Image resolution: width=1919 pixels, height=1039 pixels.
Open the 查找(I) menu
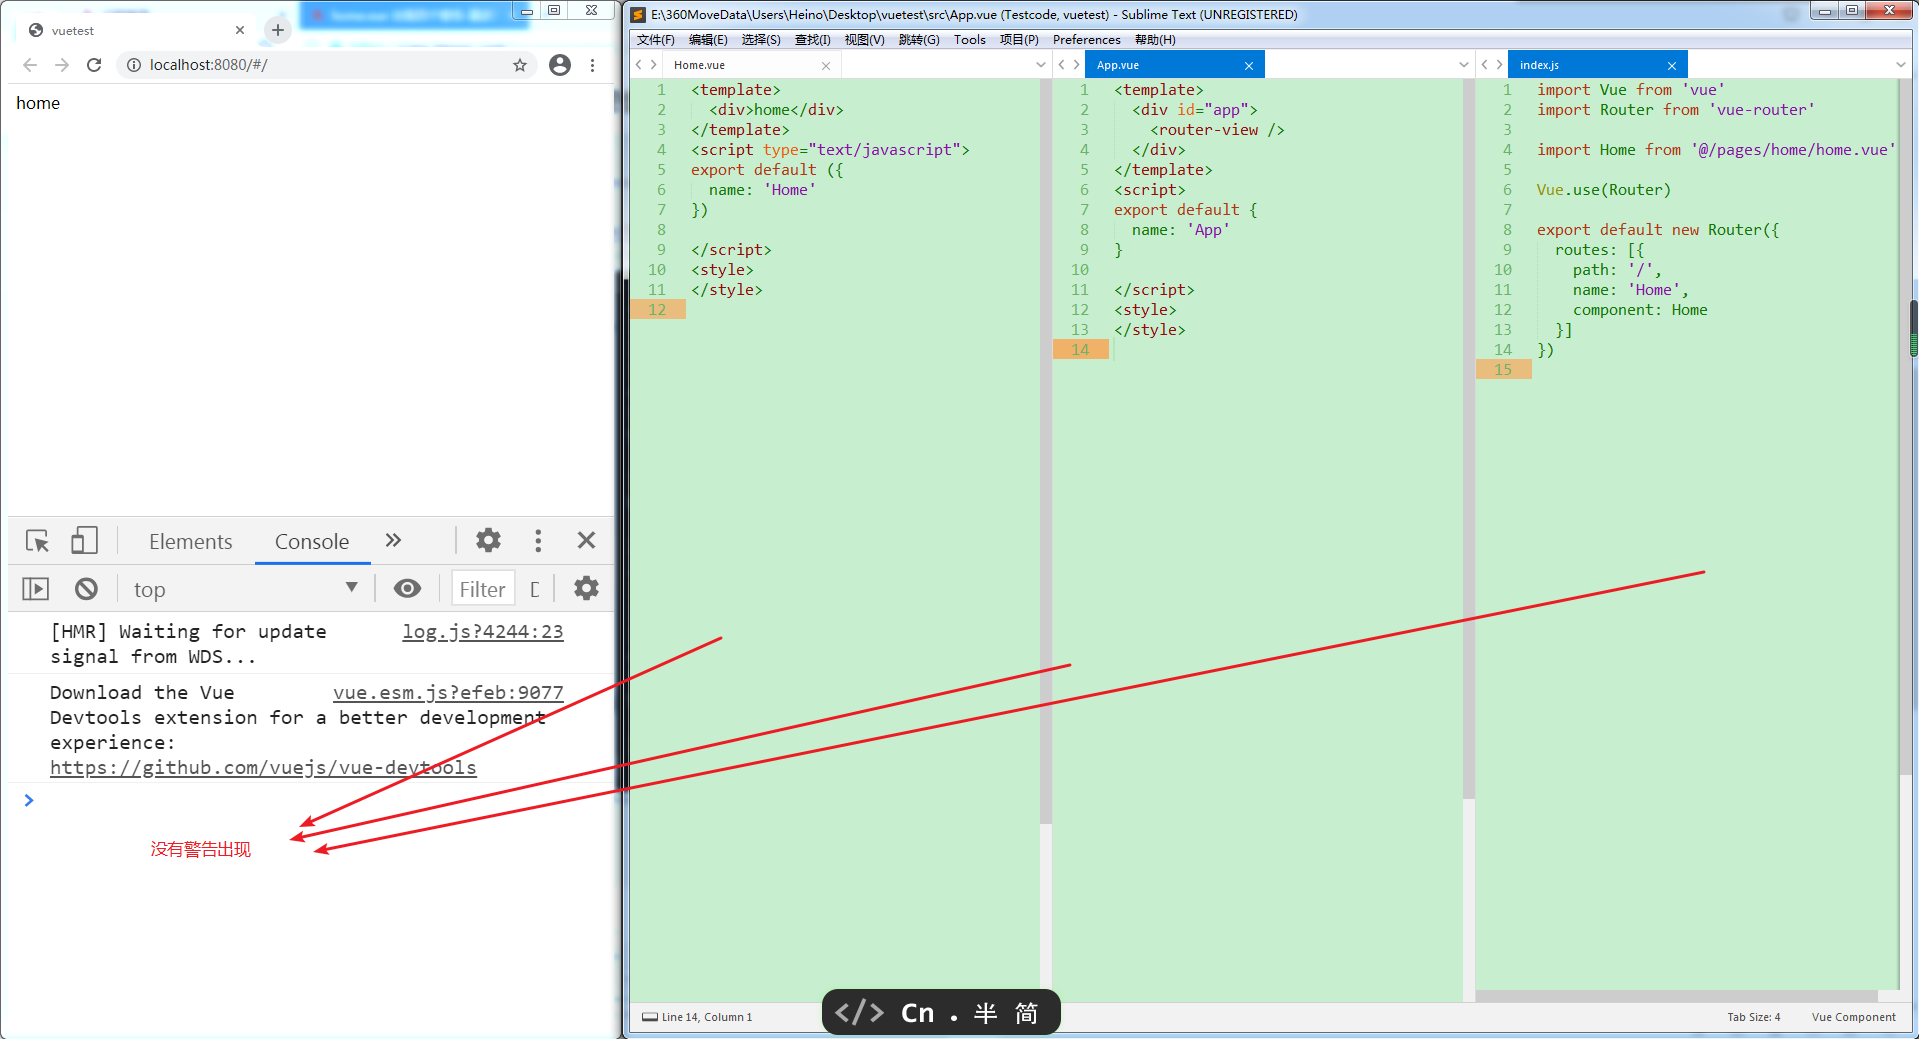(813, 40)
